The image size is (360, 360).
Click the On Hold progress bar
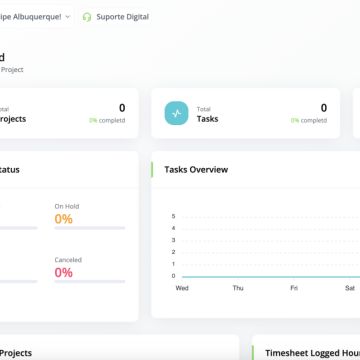pos(90,228)
